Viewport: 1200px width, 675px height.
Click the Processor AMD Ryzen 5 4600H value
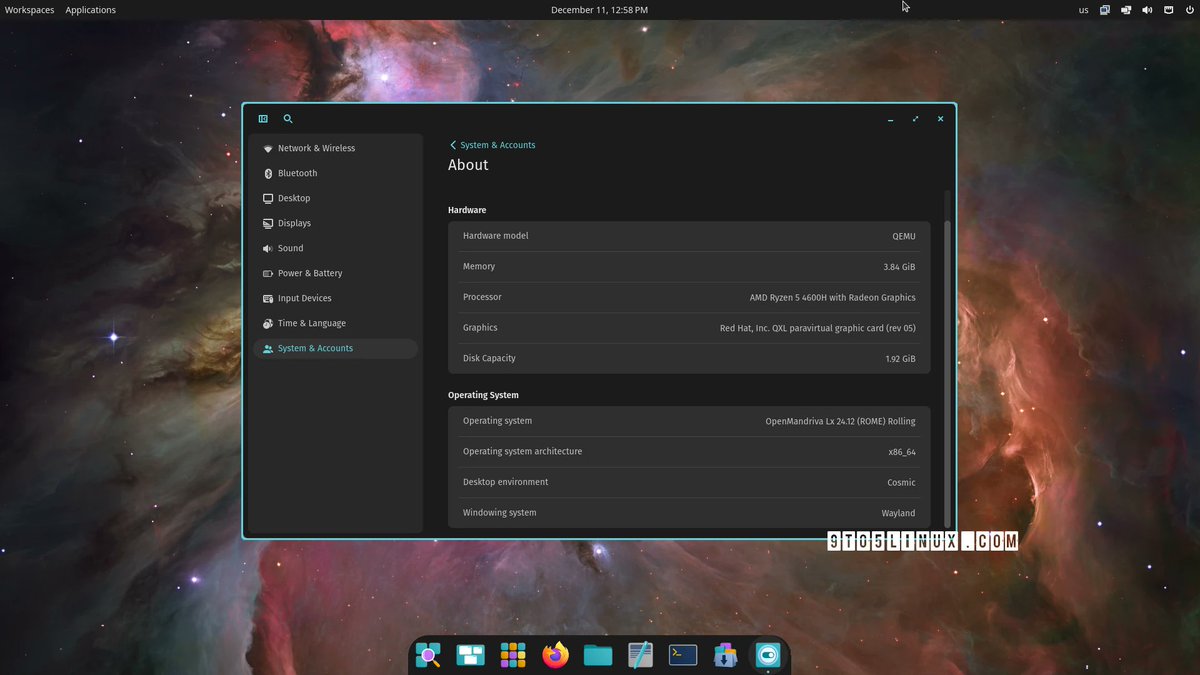832,297
